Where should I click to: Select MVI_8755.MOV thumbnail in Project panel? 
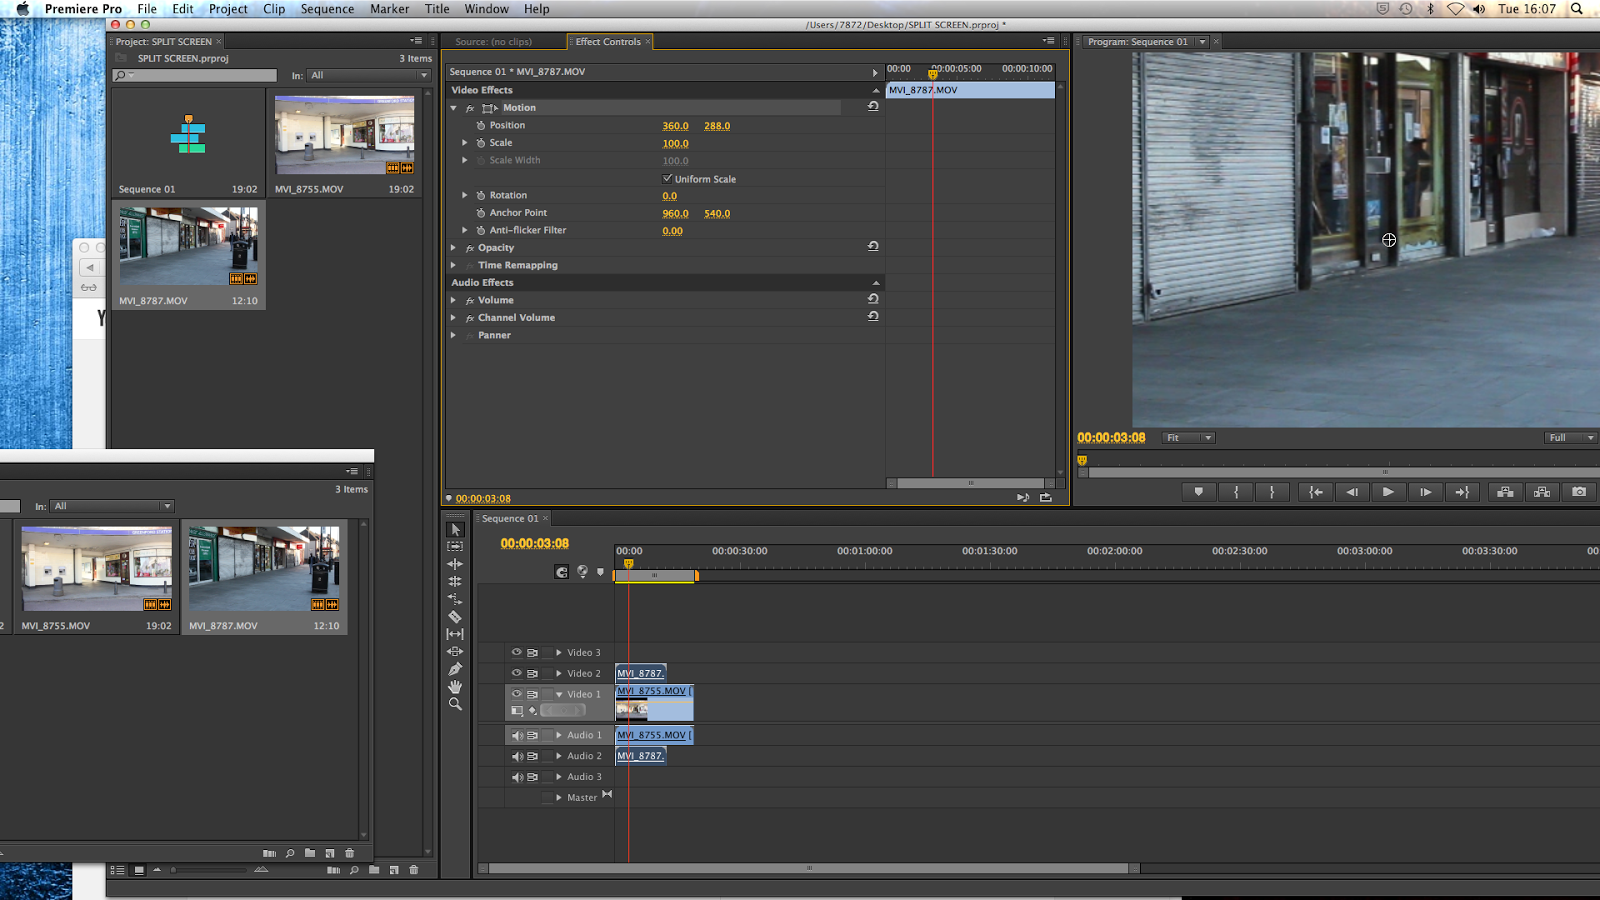[x=344, y=135]
